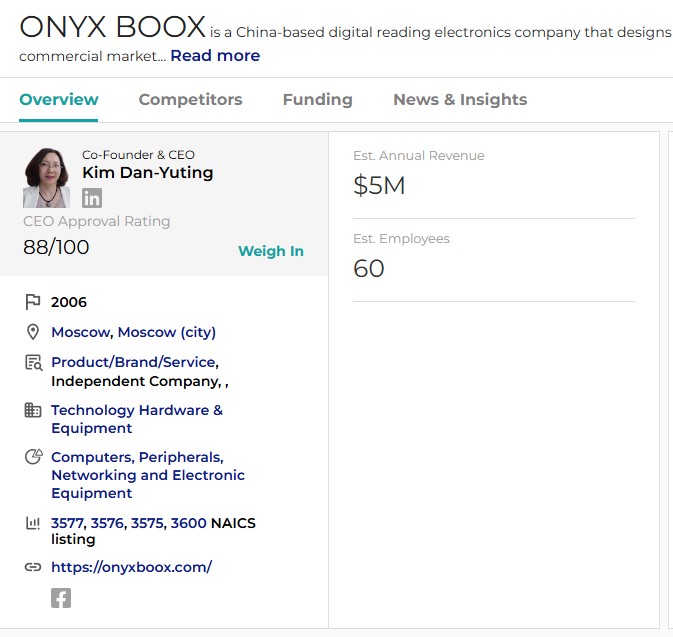
Task: Click the company type document-search icon
Action: pos(33,363)
